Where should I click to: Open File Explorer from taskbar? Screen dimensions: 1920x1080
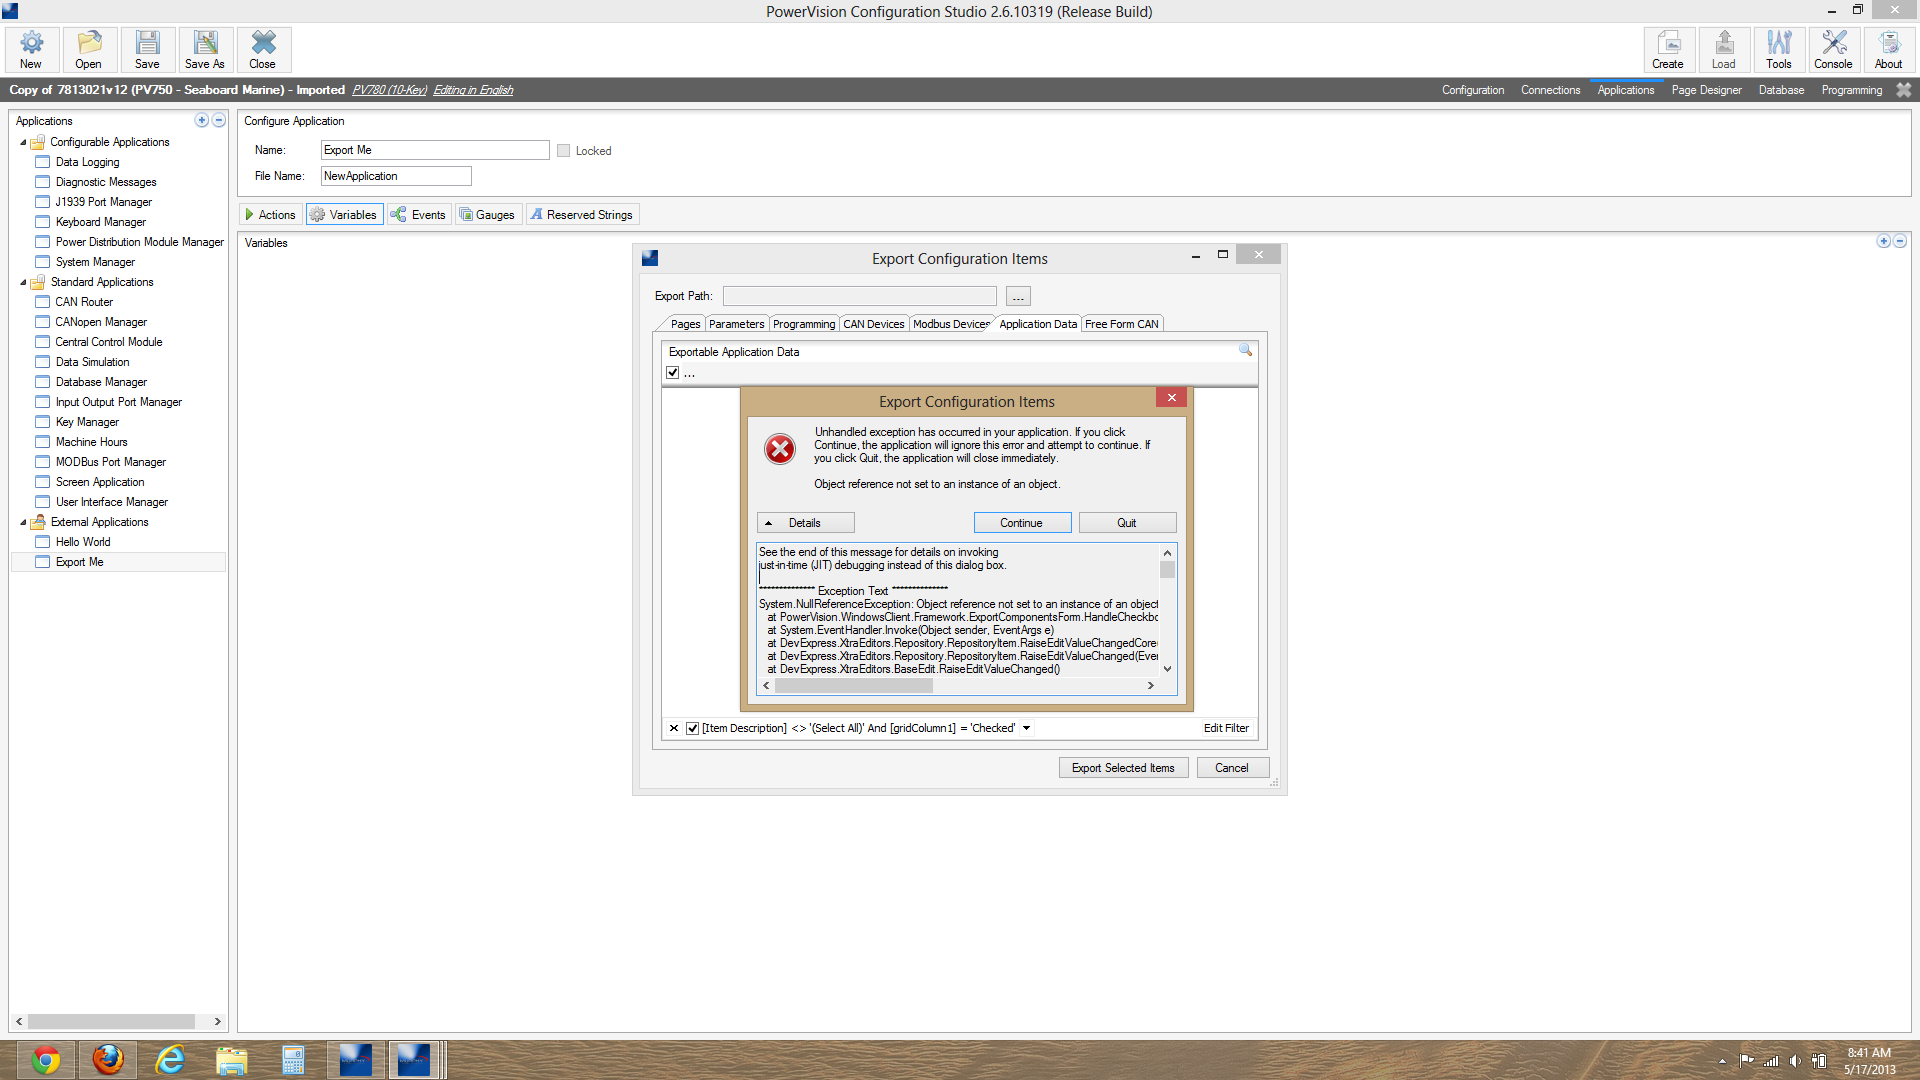[x=231, y=1060]
